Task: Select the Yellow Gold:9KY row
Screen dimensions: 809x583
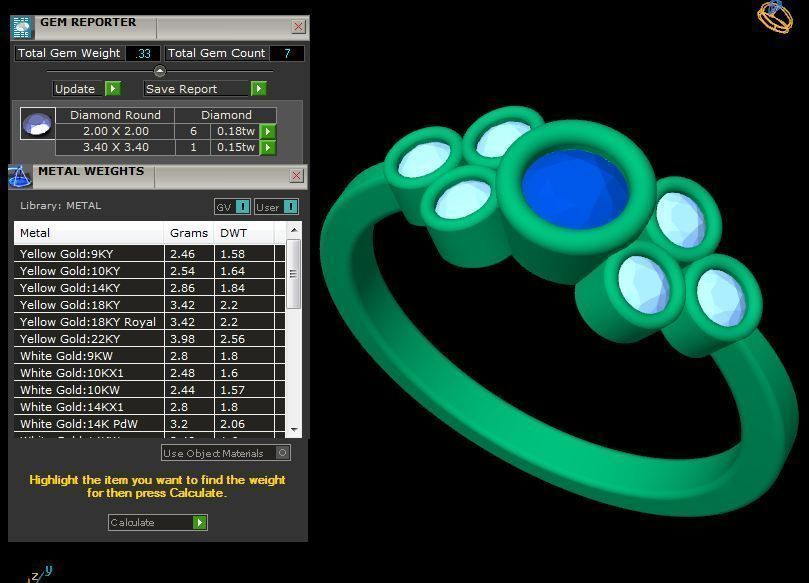Action: 150,254
